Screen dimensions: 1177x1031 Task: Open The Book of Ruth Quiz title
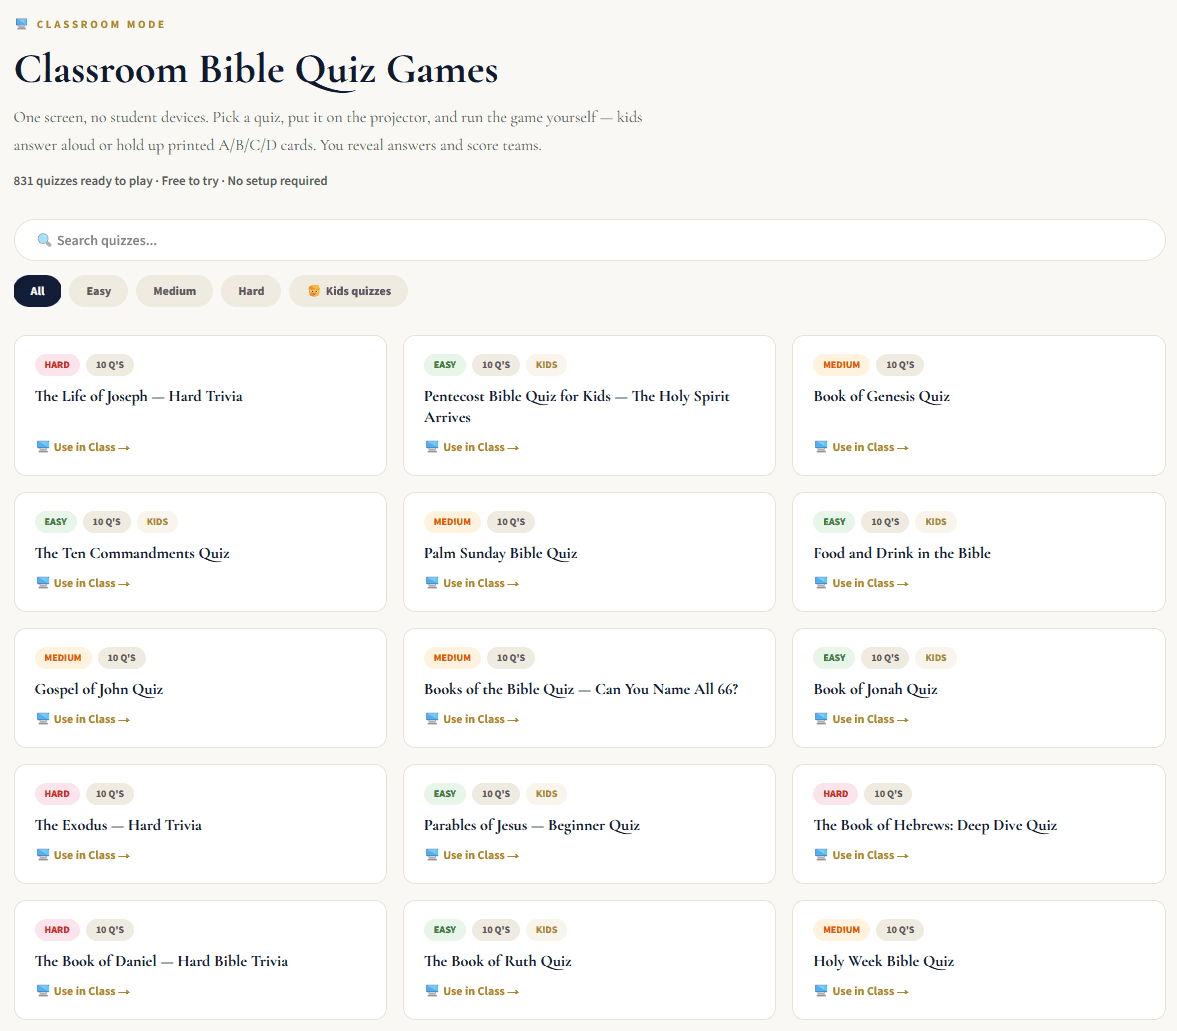click(498, 961)
